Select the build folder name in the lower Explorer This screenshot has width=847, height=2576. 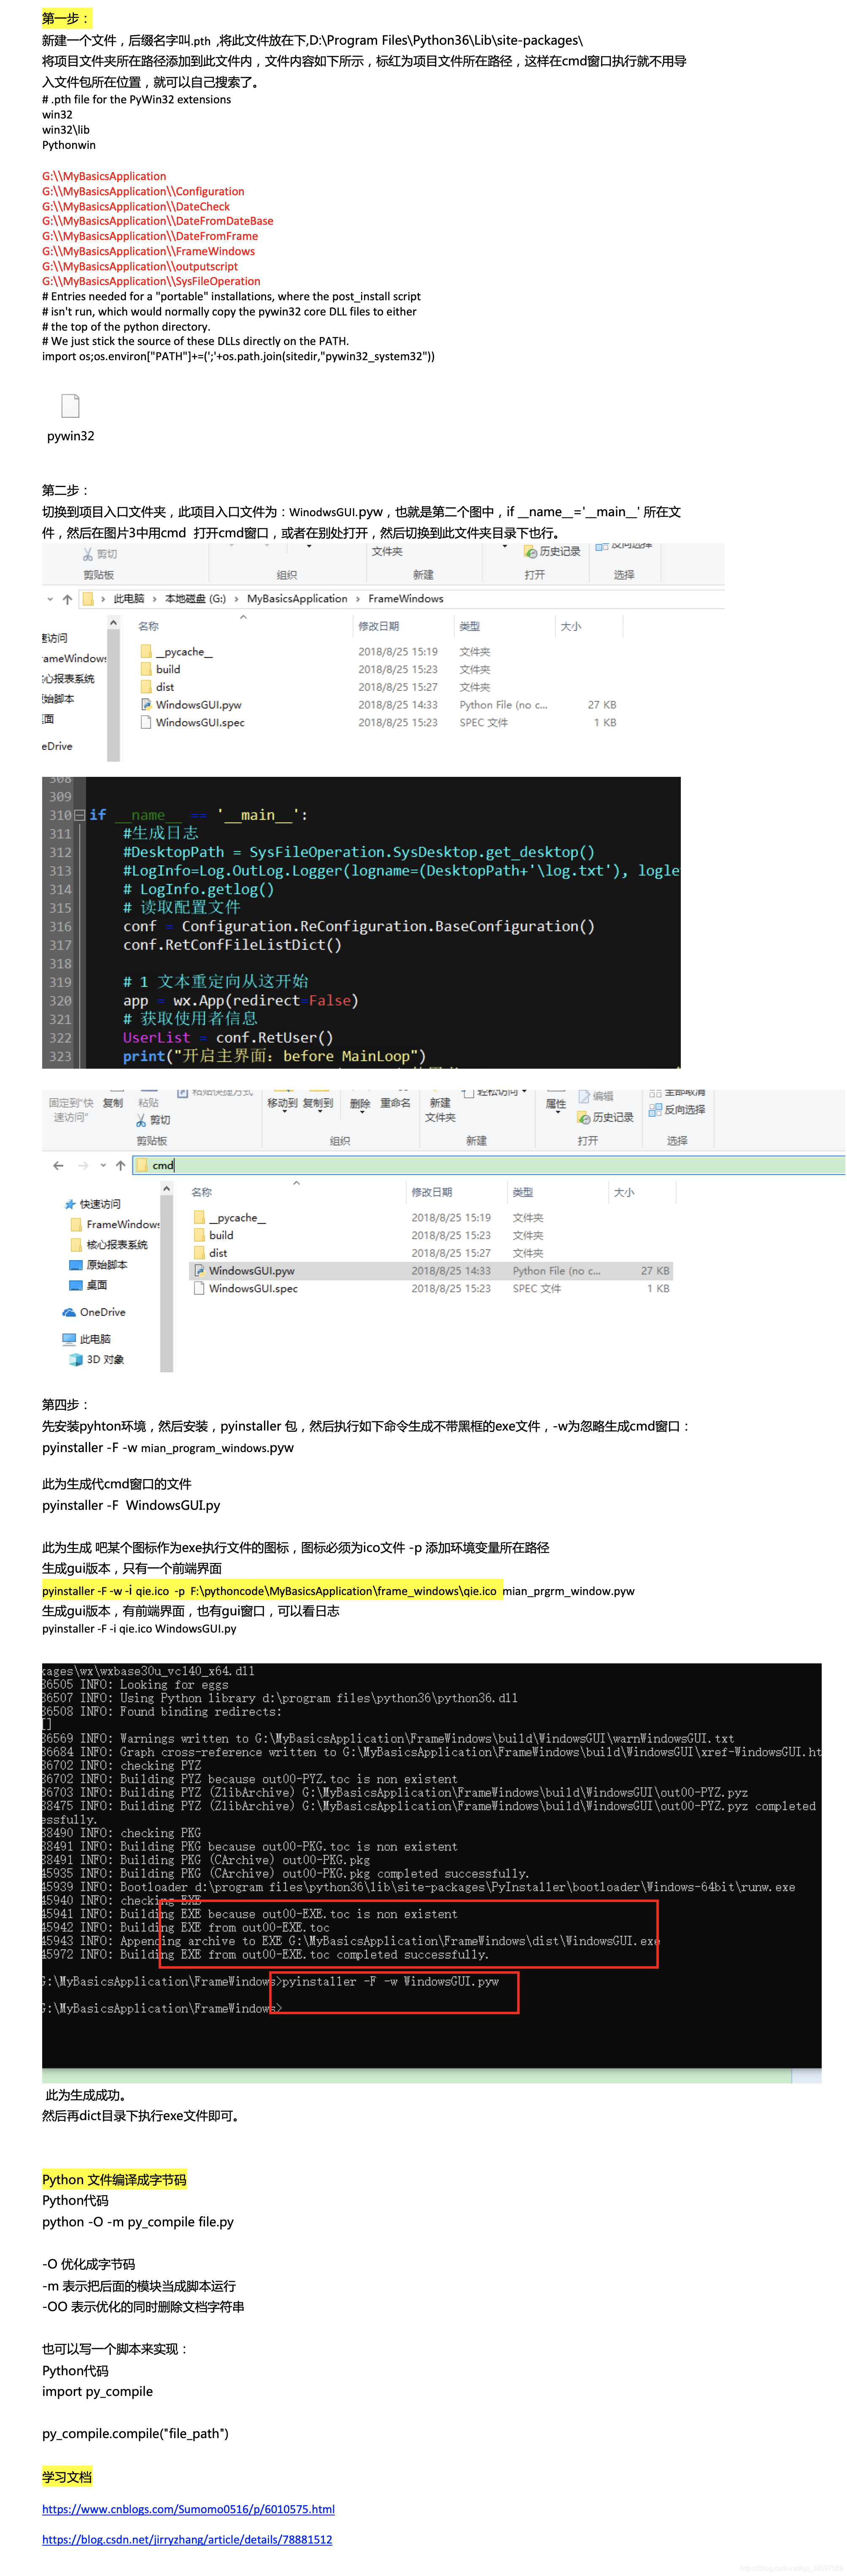221,1235
